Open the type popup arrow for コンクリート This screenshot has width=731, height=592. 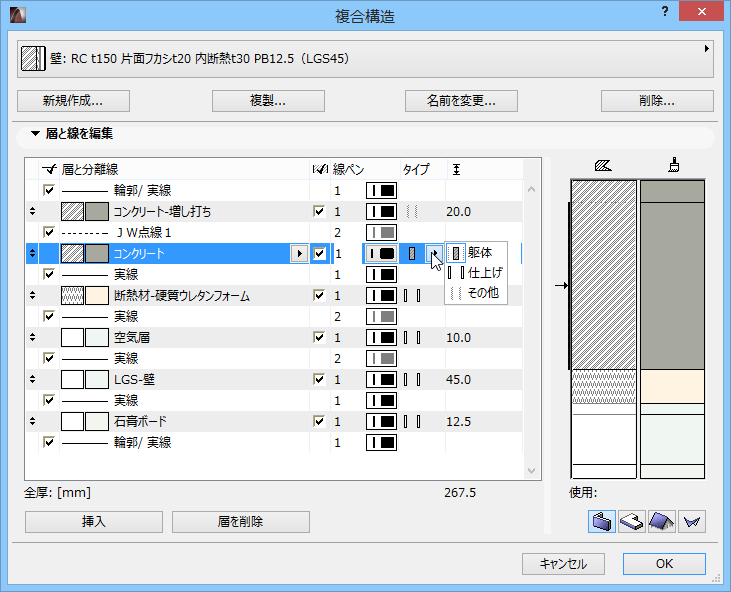pos(434,254)
